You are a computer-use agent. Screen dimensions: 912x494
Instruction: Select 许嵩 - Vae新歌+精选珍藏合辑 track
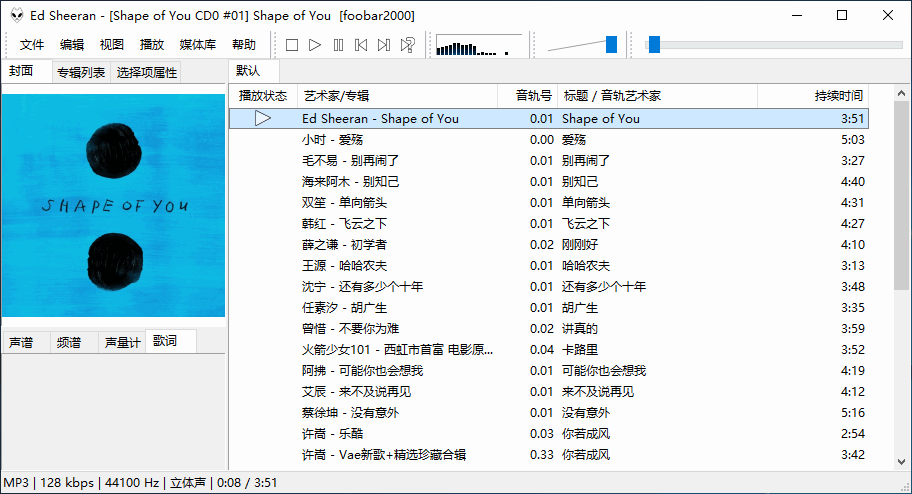(549, 454)
